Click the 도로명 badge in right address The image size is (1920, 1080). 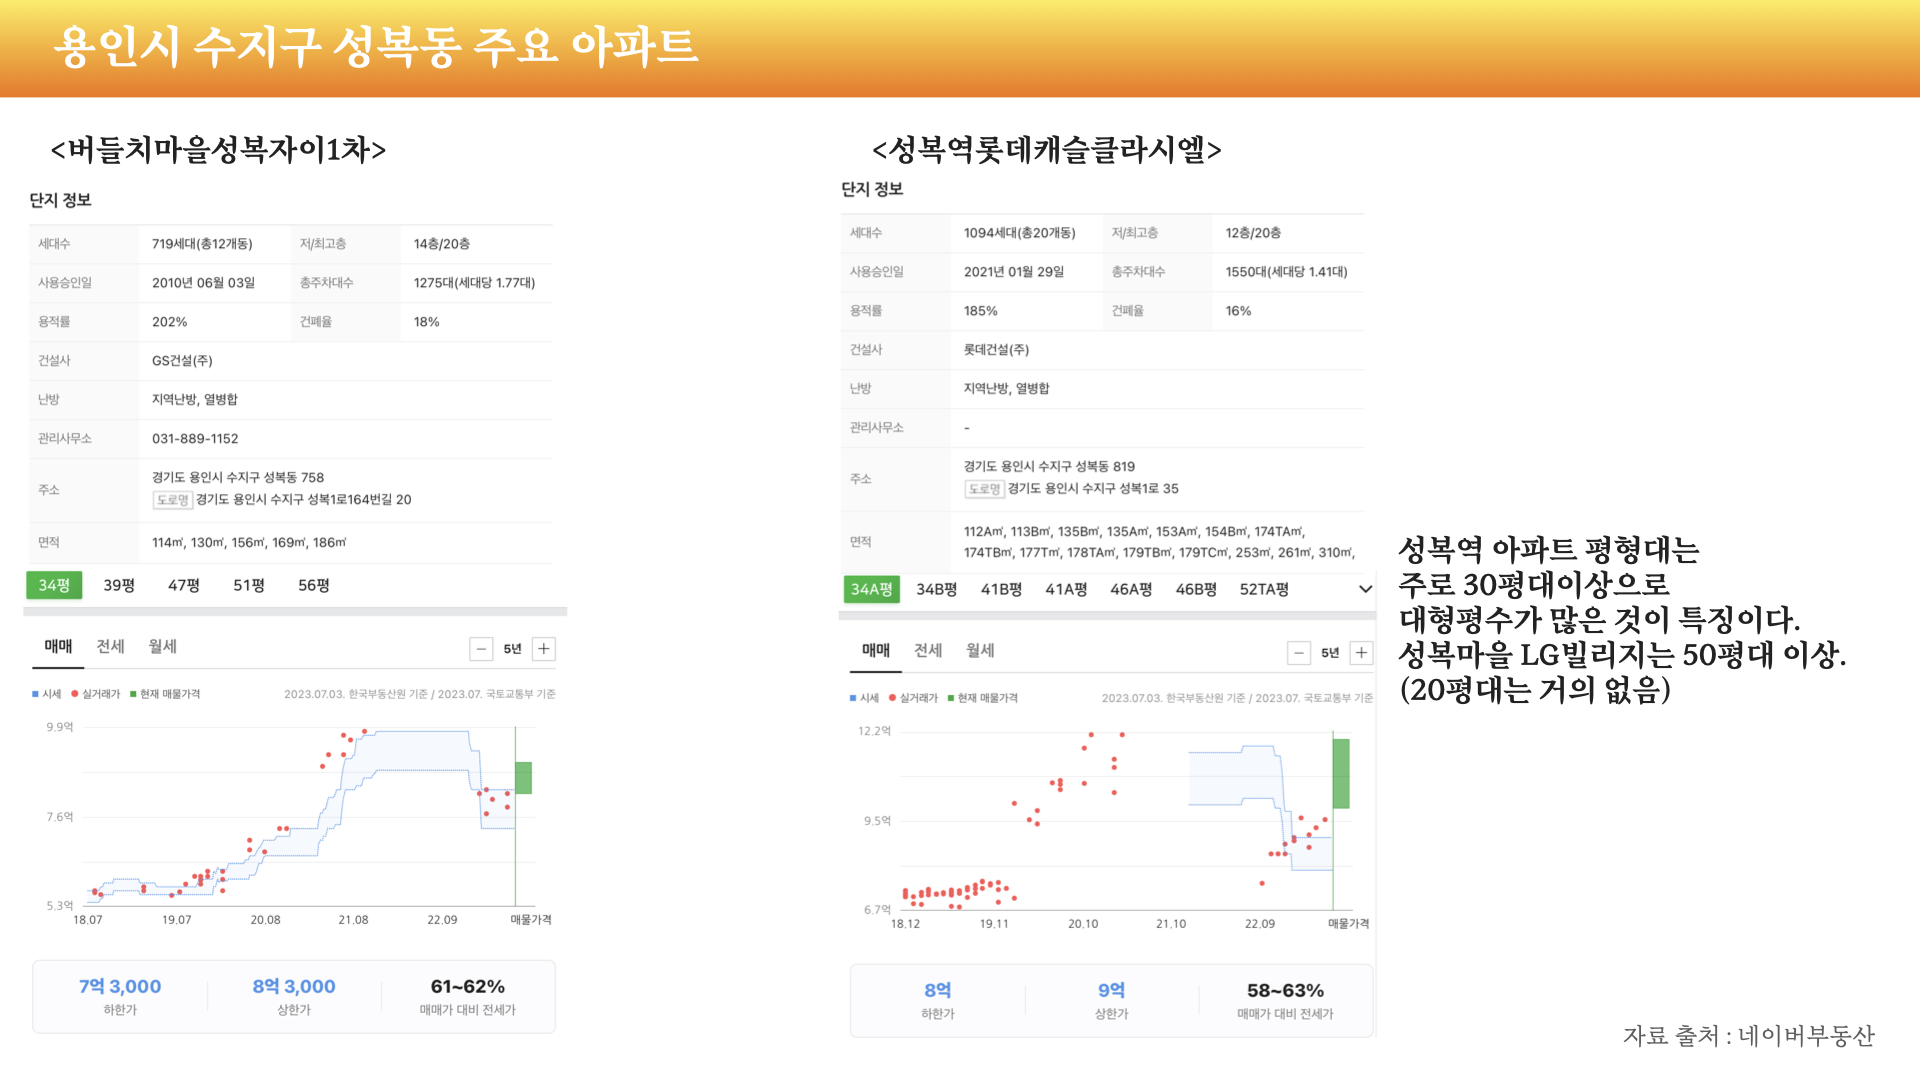[984, 489]
